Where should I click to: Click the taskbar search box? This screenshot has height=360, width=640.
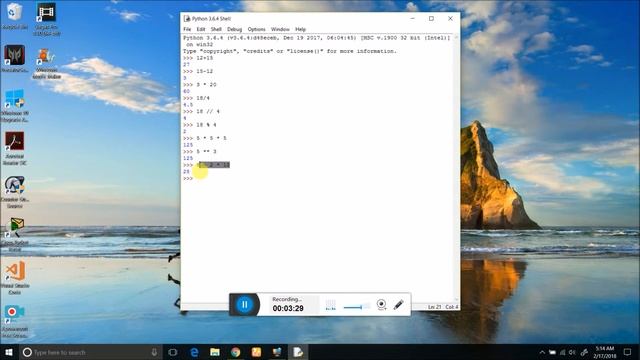point(91,352)
